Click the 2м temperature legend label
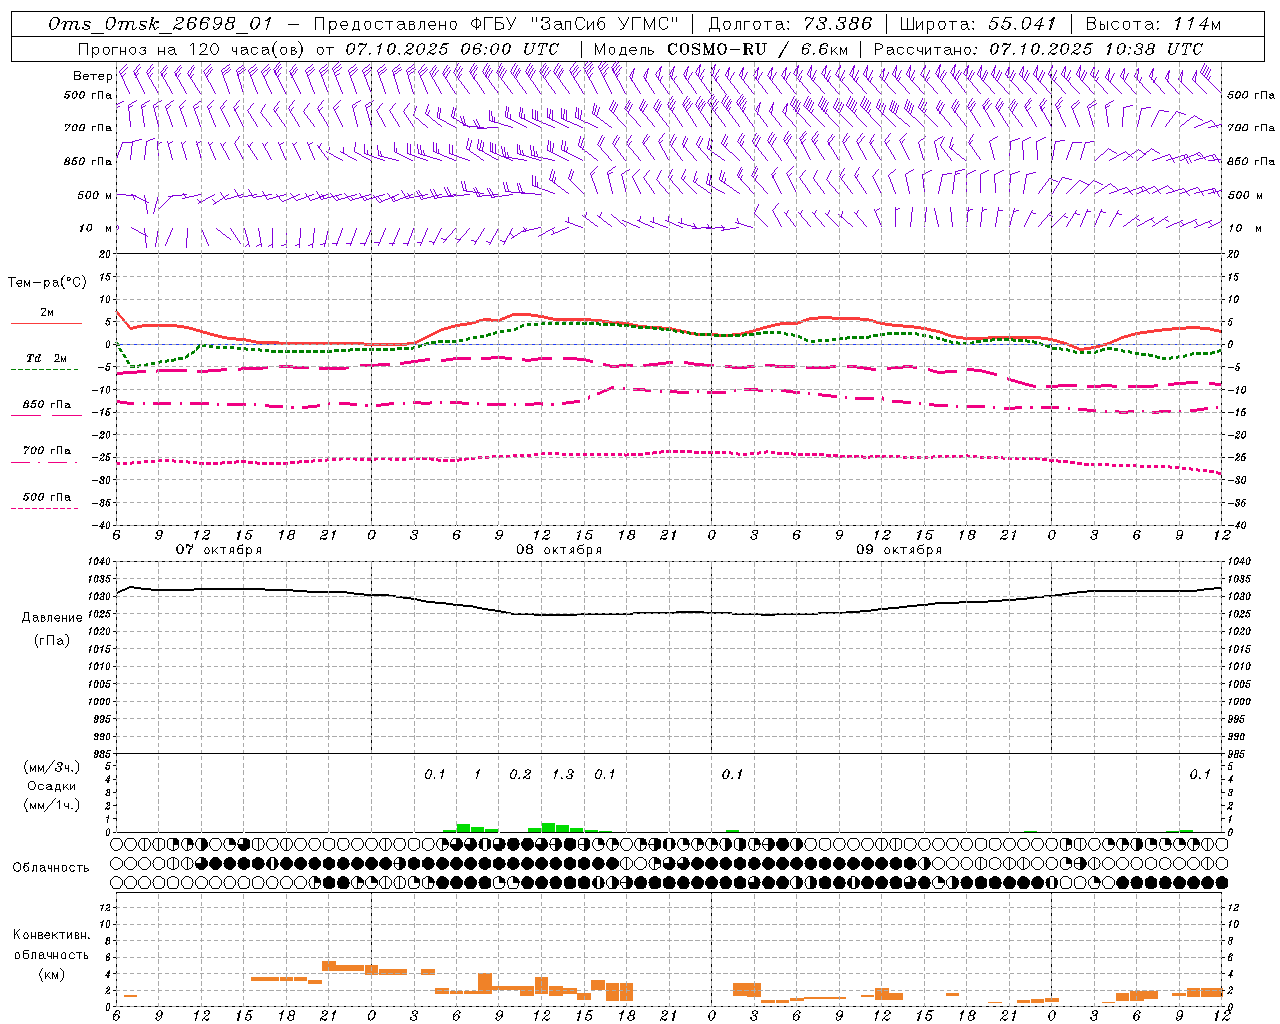This screenshot has width=1280, height=1024. click(47, 312)
